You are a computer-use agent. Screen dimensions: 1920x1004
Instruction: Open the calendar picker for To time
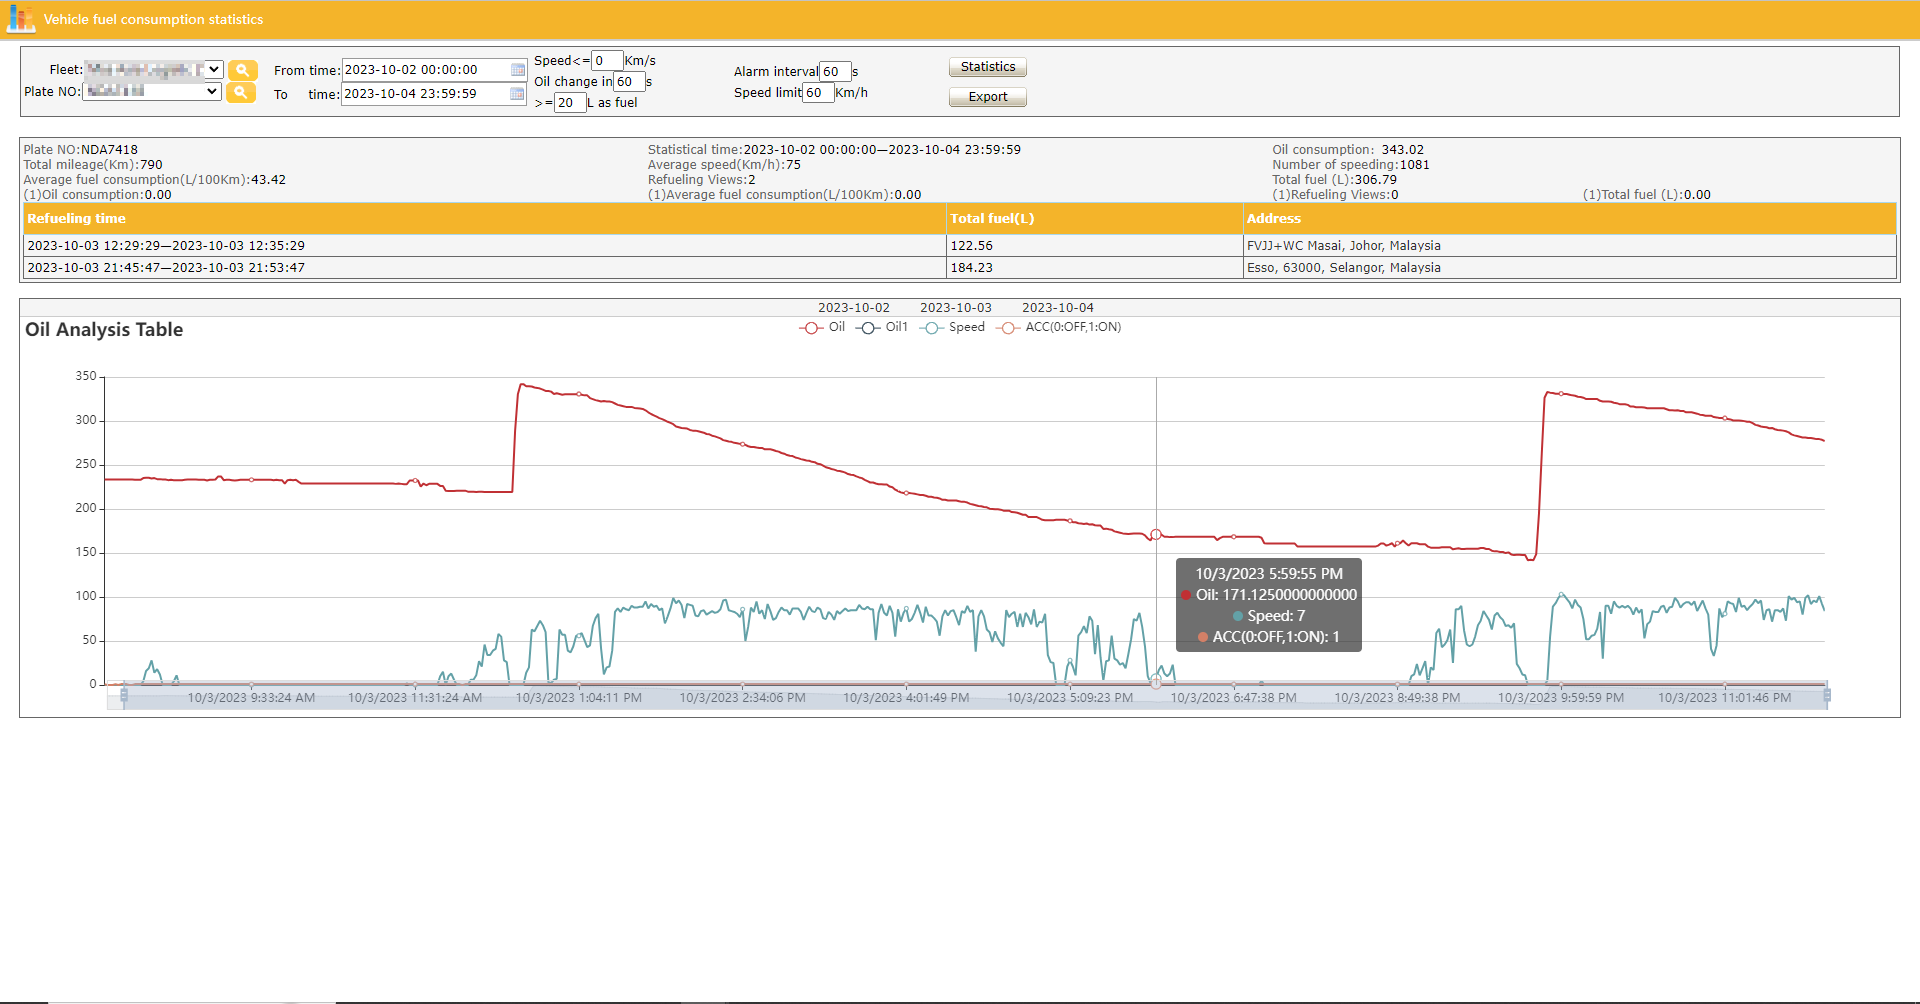click(x=517, y=93)
